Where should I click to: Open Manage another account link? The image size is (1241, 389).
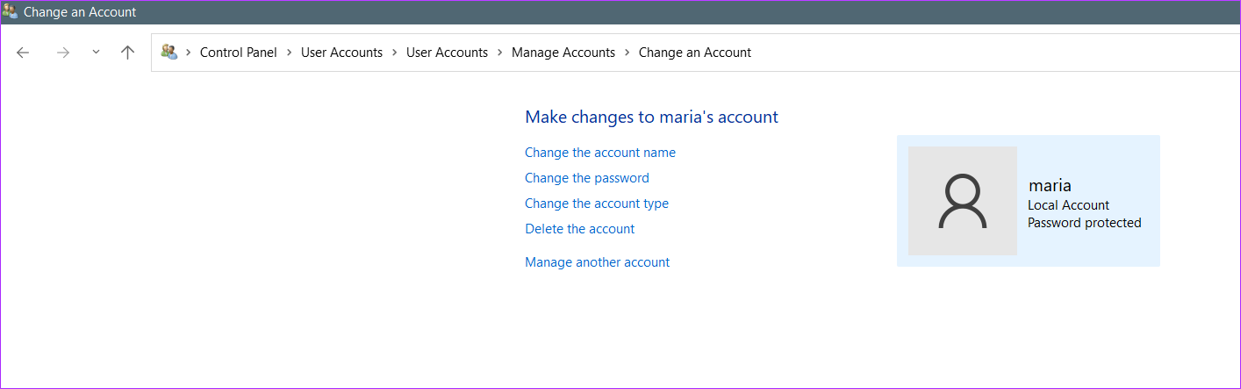click(597, 263)
